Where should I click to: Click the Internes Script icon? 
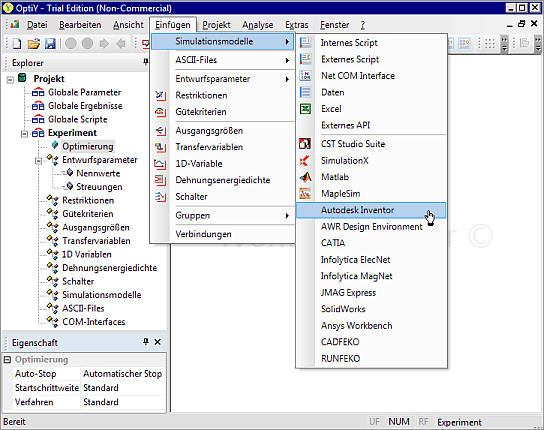[x=305, y=42]
